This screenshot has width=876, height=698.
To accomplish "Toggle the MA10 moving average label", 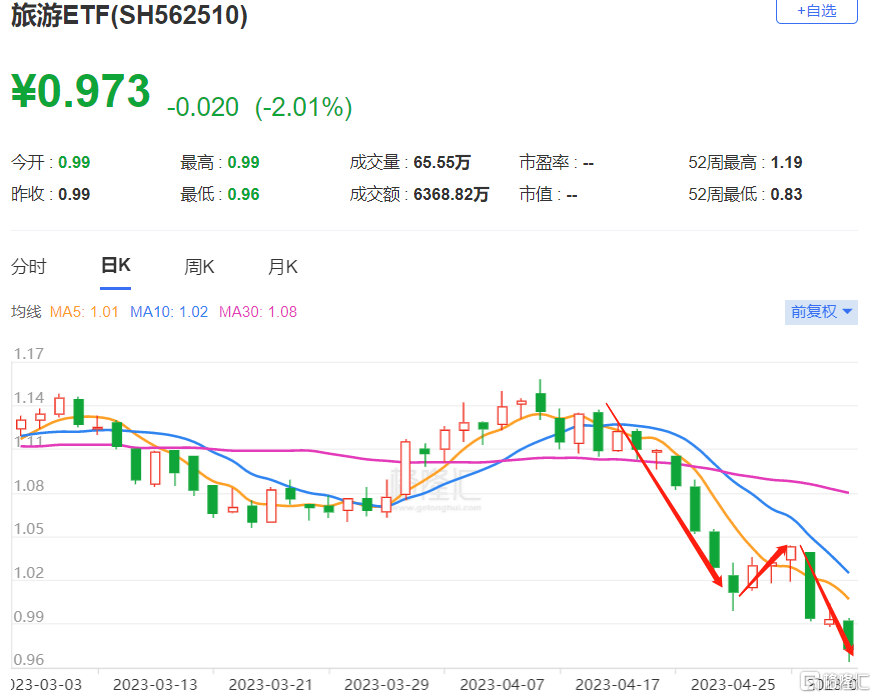I will [169, 312].
